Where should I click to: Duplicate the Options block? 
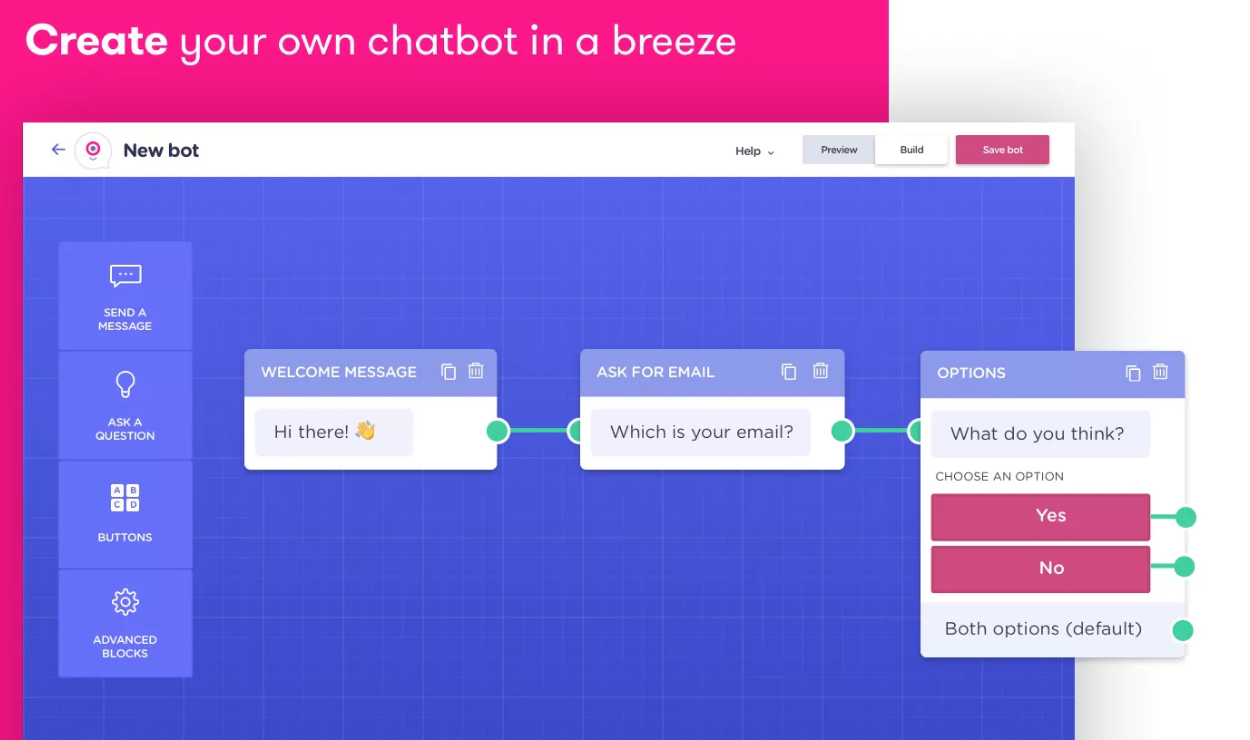(1132, 372)
